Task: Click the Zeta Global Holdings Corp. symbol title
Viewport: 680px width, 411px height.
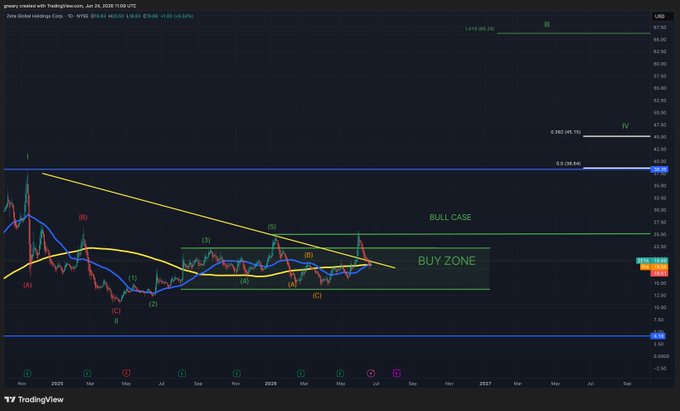Action: pos(34,16)
